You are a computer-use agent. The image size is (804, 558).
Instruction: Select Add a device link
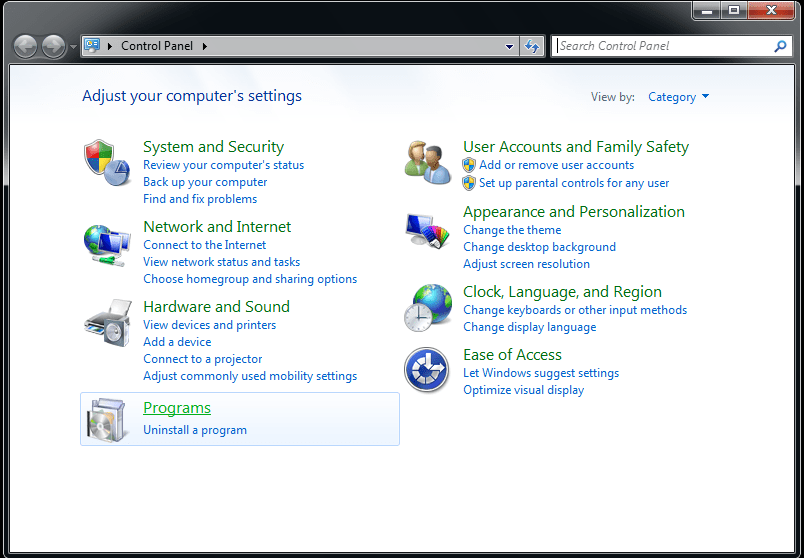click(177, 342)
